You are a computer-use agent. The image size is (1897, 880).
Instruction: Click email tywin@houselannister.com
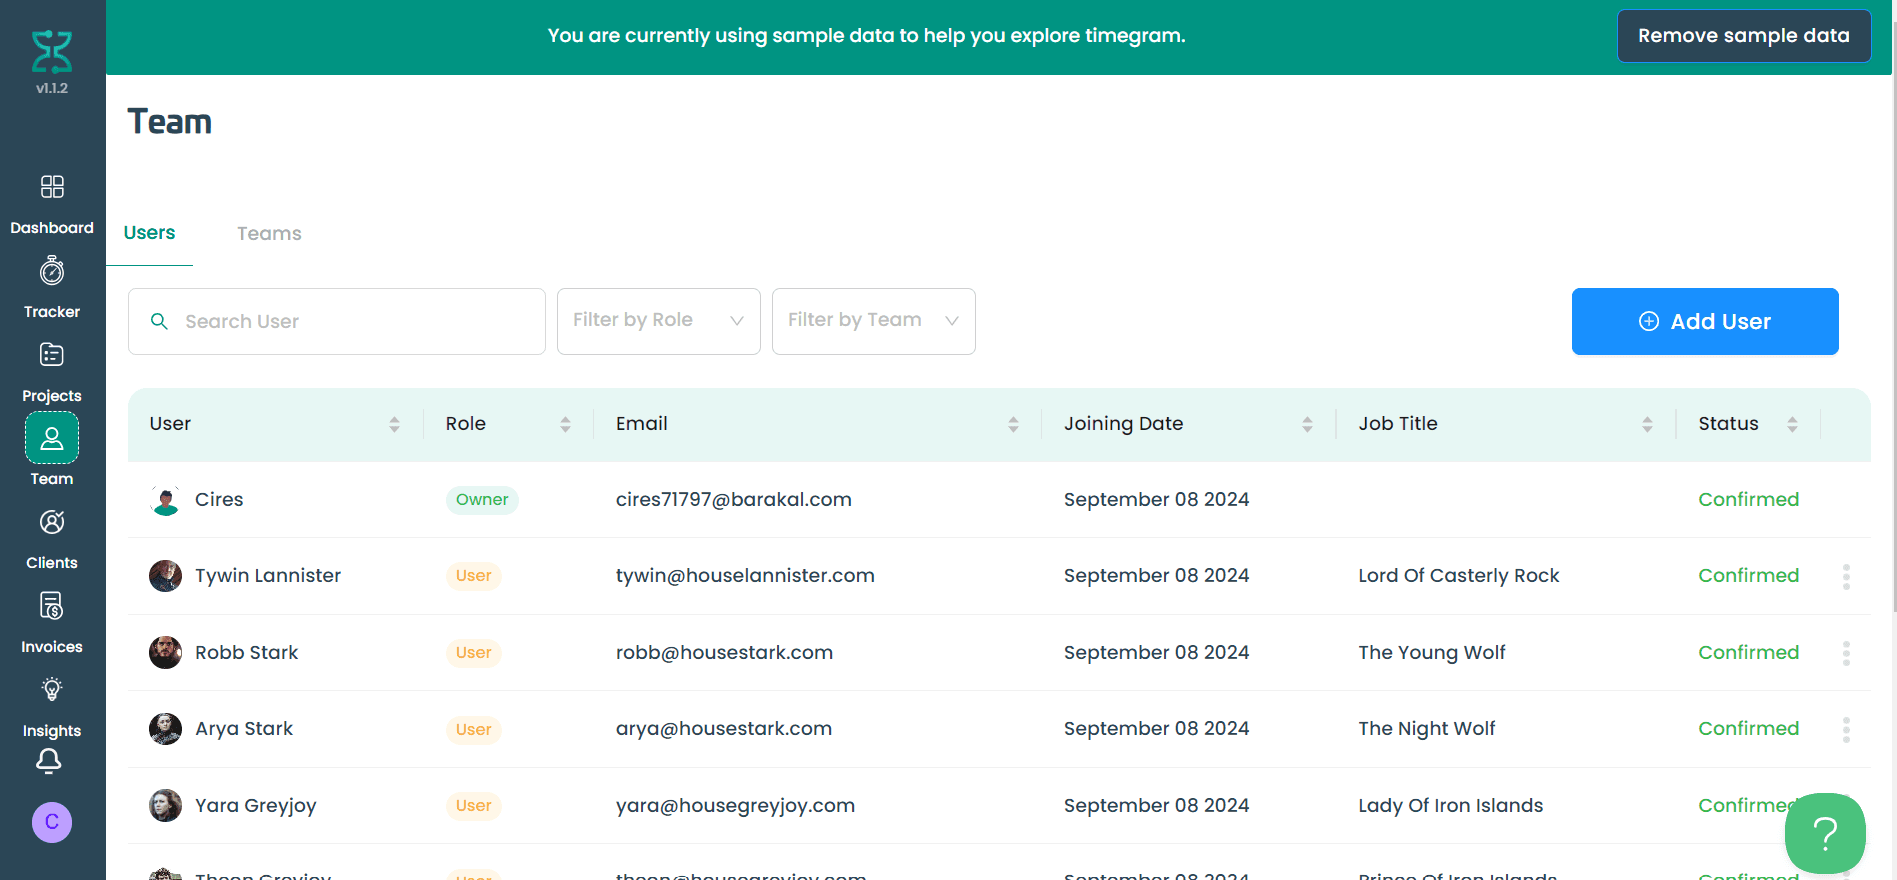click(745, 576)
